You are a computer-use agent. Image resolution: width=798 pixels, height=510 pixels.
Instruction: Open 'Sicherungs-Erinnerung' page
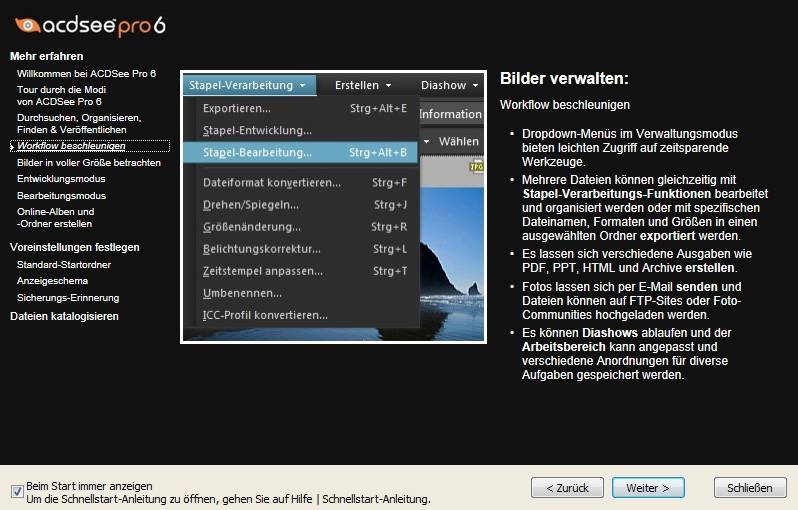coord(68,298)
